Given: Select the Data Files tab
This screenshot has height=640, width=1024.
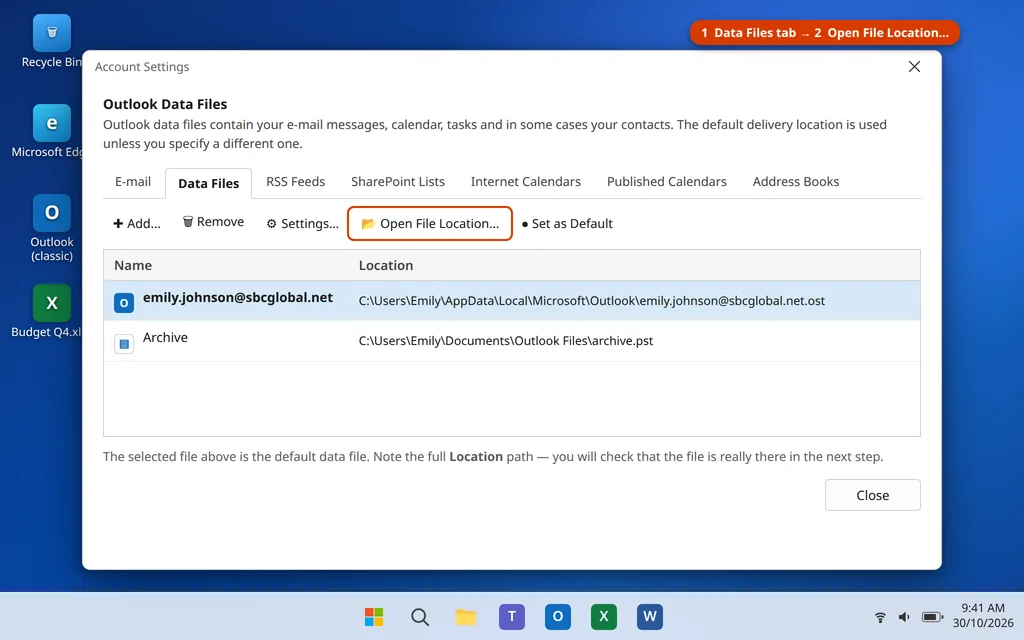Looking at the screenshot, I should (x=208, y=184).
